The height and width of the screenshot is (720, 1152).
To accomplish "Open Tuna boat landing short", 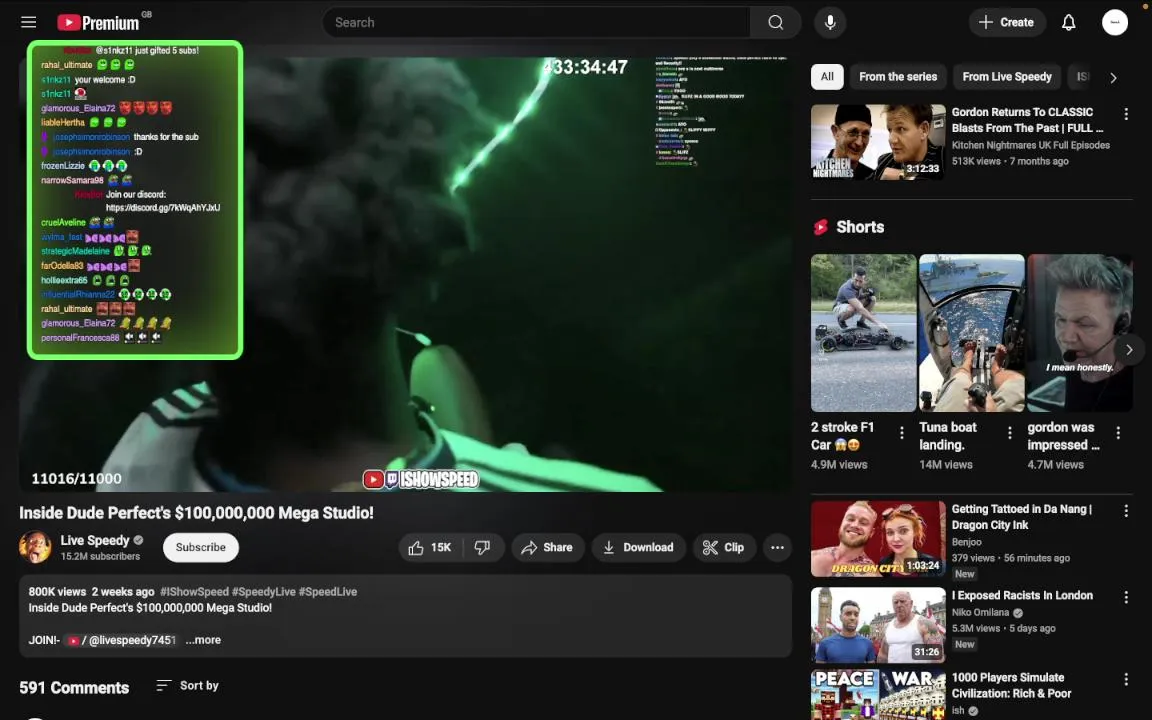I will pos(971,333).
